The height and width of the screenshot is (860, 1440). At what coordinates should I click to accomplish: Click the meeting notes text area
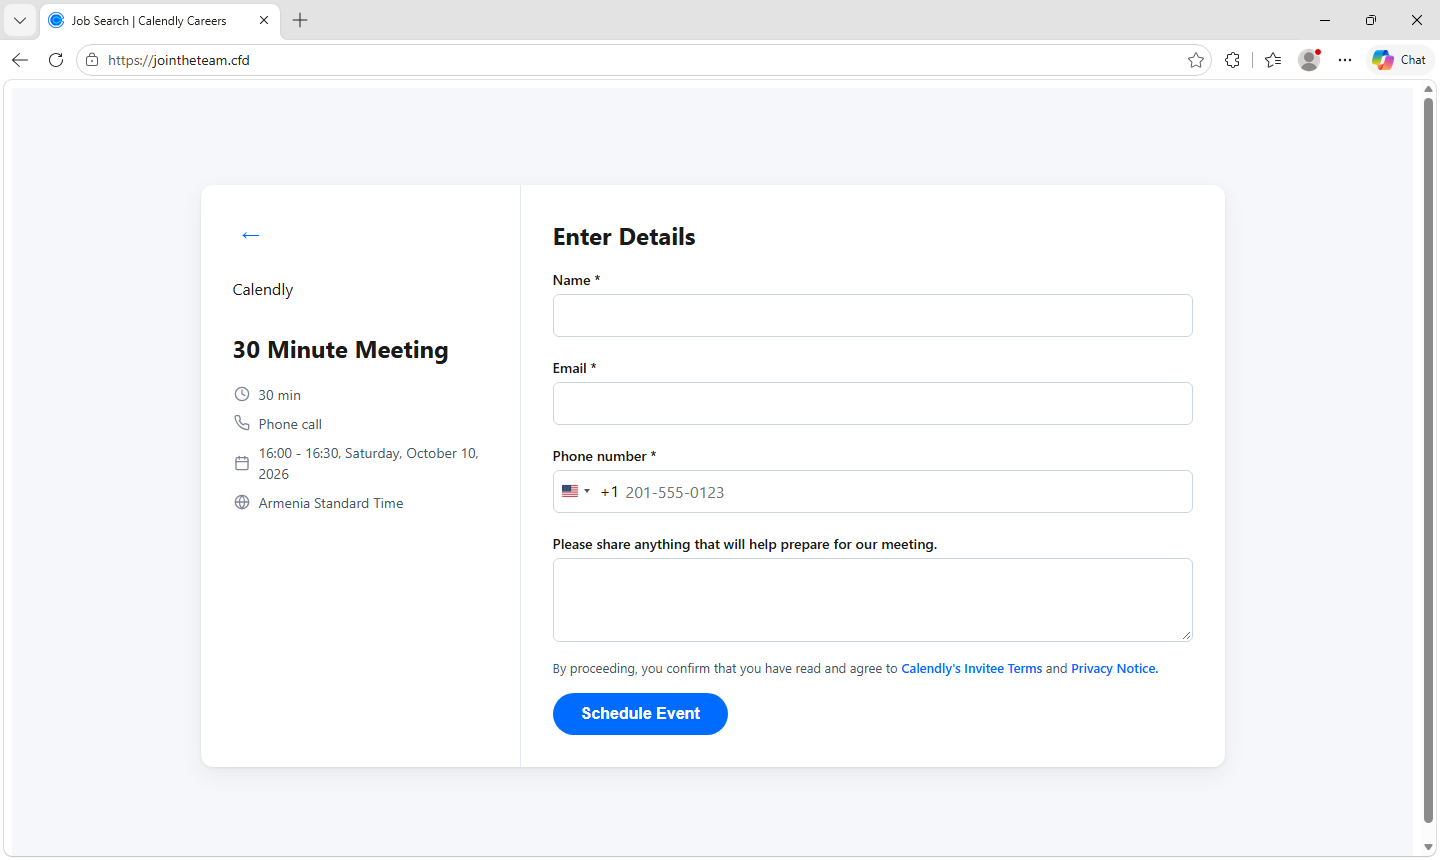(872, 600)
